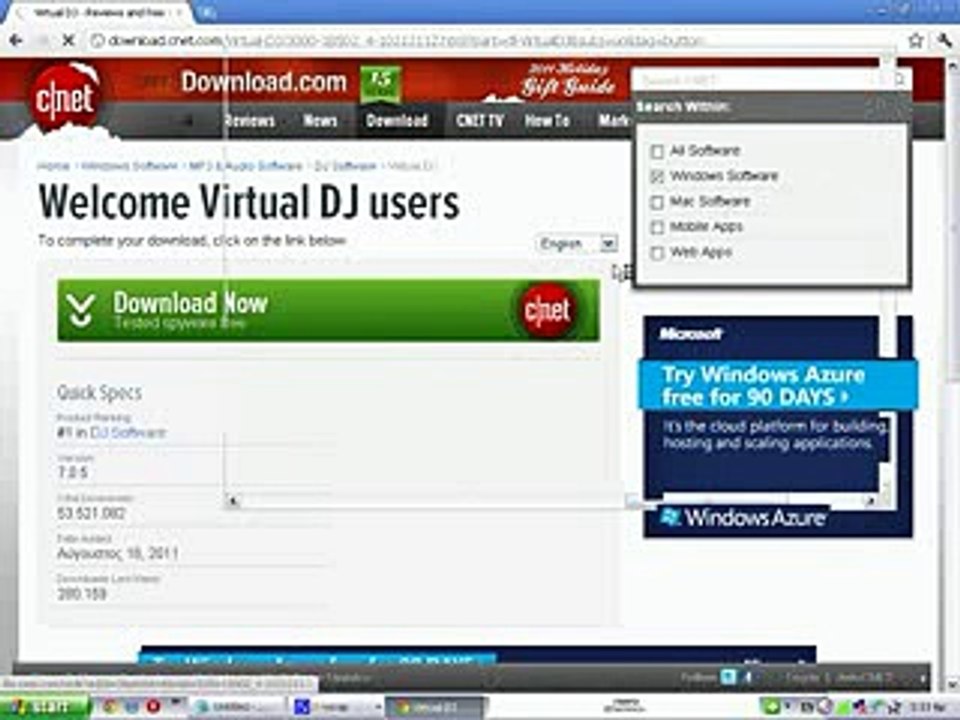This screenshot has height=720, width=960.
Task: Click the Home breadcrumb link
Action: 53,166
